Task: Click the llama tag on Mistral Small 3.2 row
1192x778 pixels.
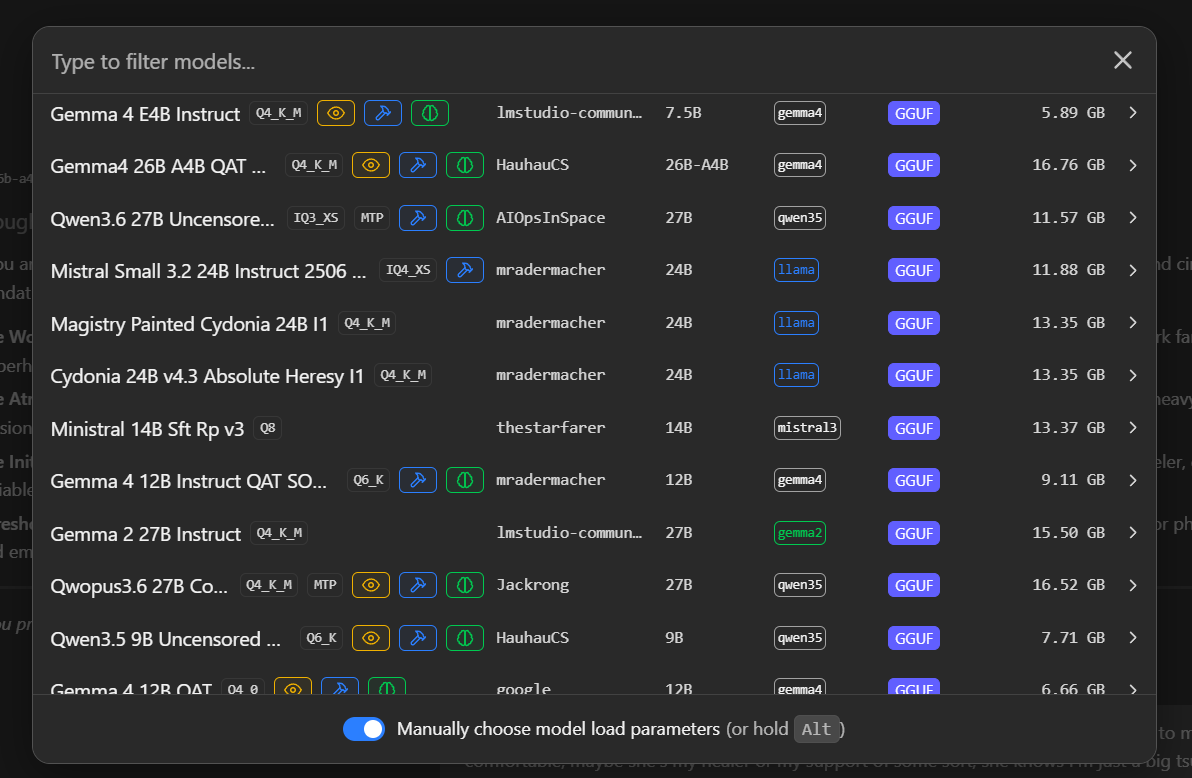Action: [x=796, y=270]
